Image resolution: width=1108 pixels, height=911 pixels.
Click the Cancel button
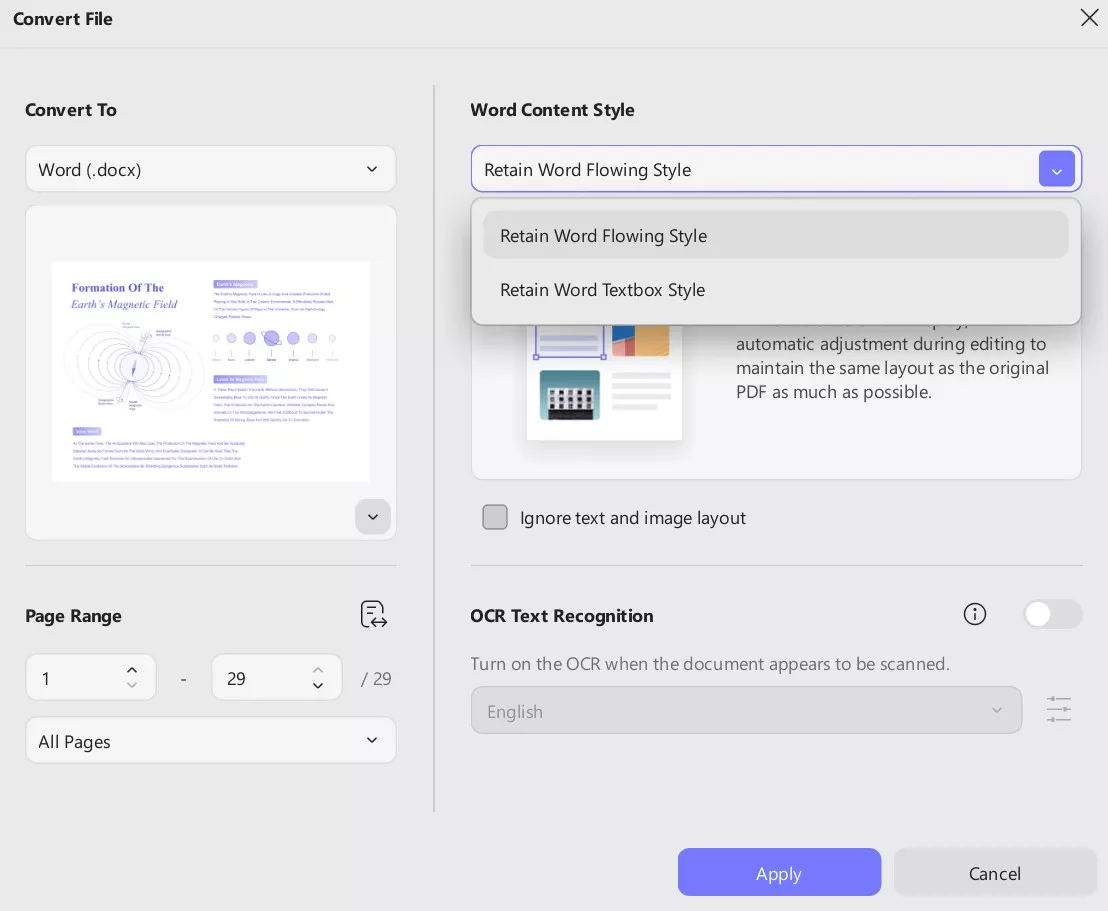994,873
